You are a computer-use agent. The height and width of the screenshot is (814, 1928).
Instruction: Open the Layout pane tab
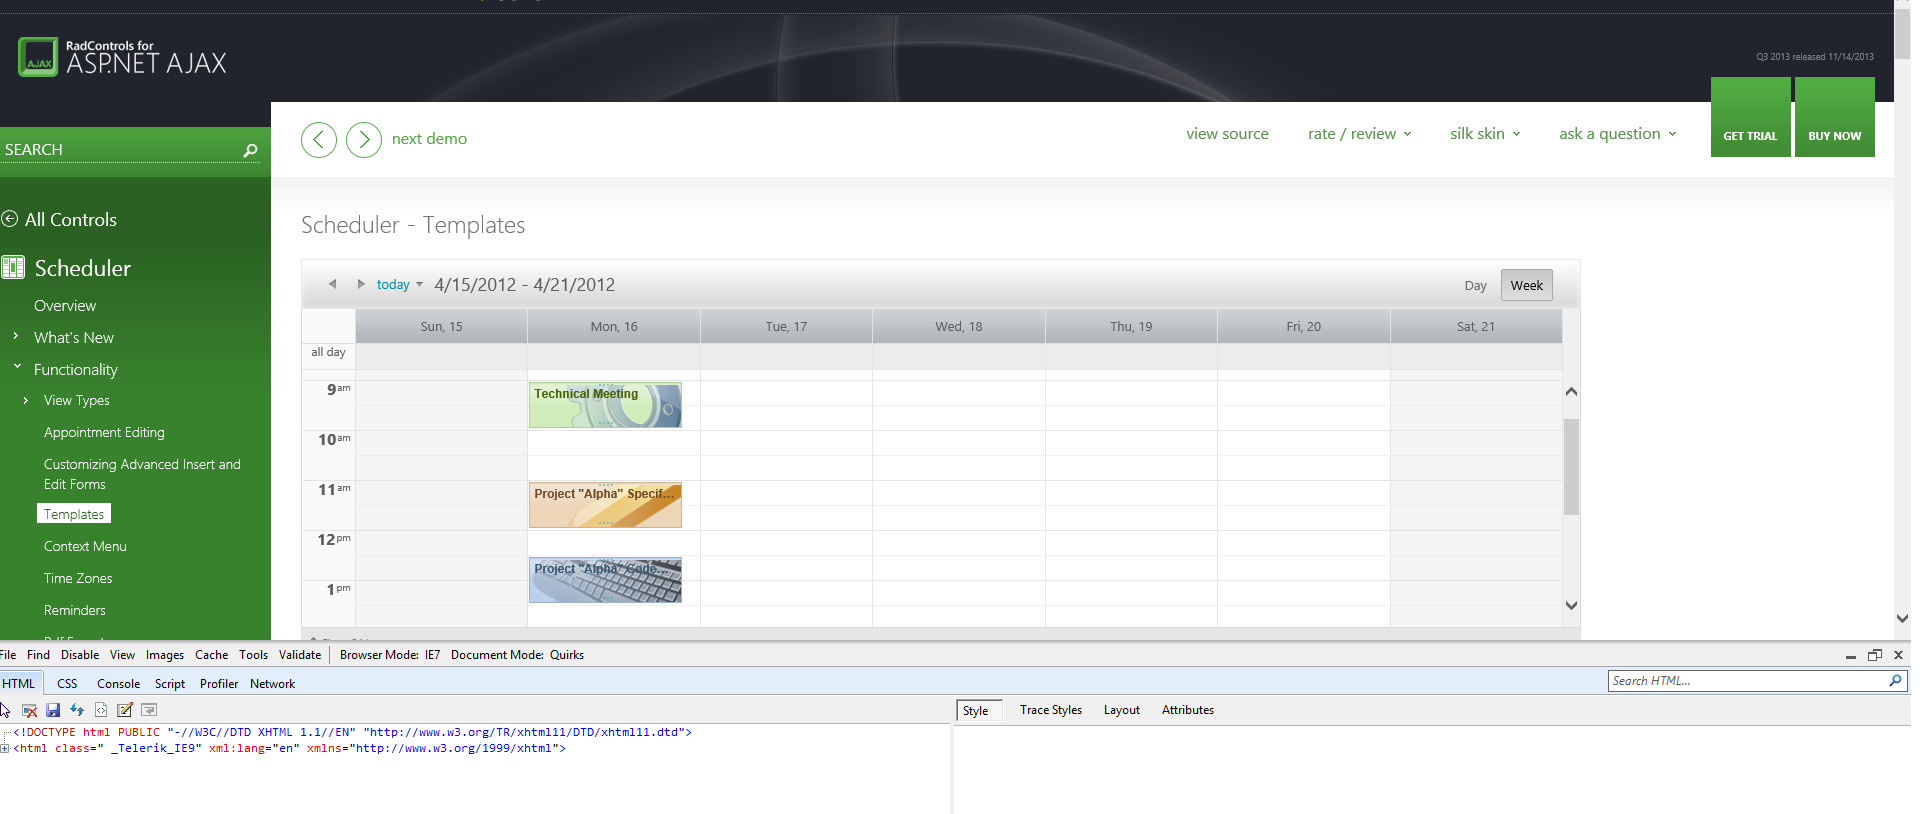[1122, 710]
